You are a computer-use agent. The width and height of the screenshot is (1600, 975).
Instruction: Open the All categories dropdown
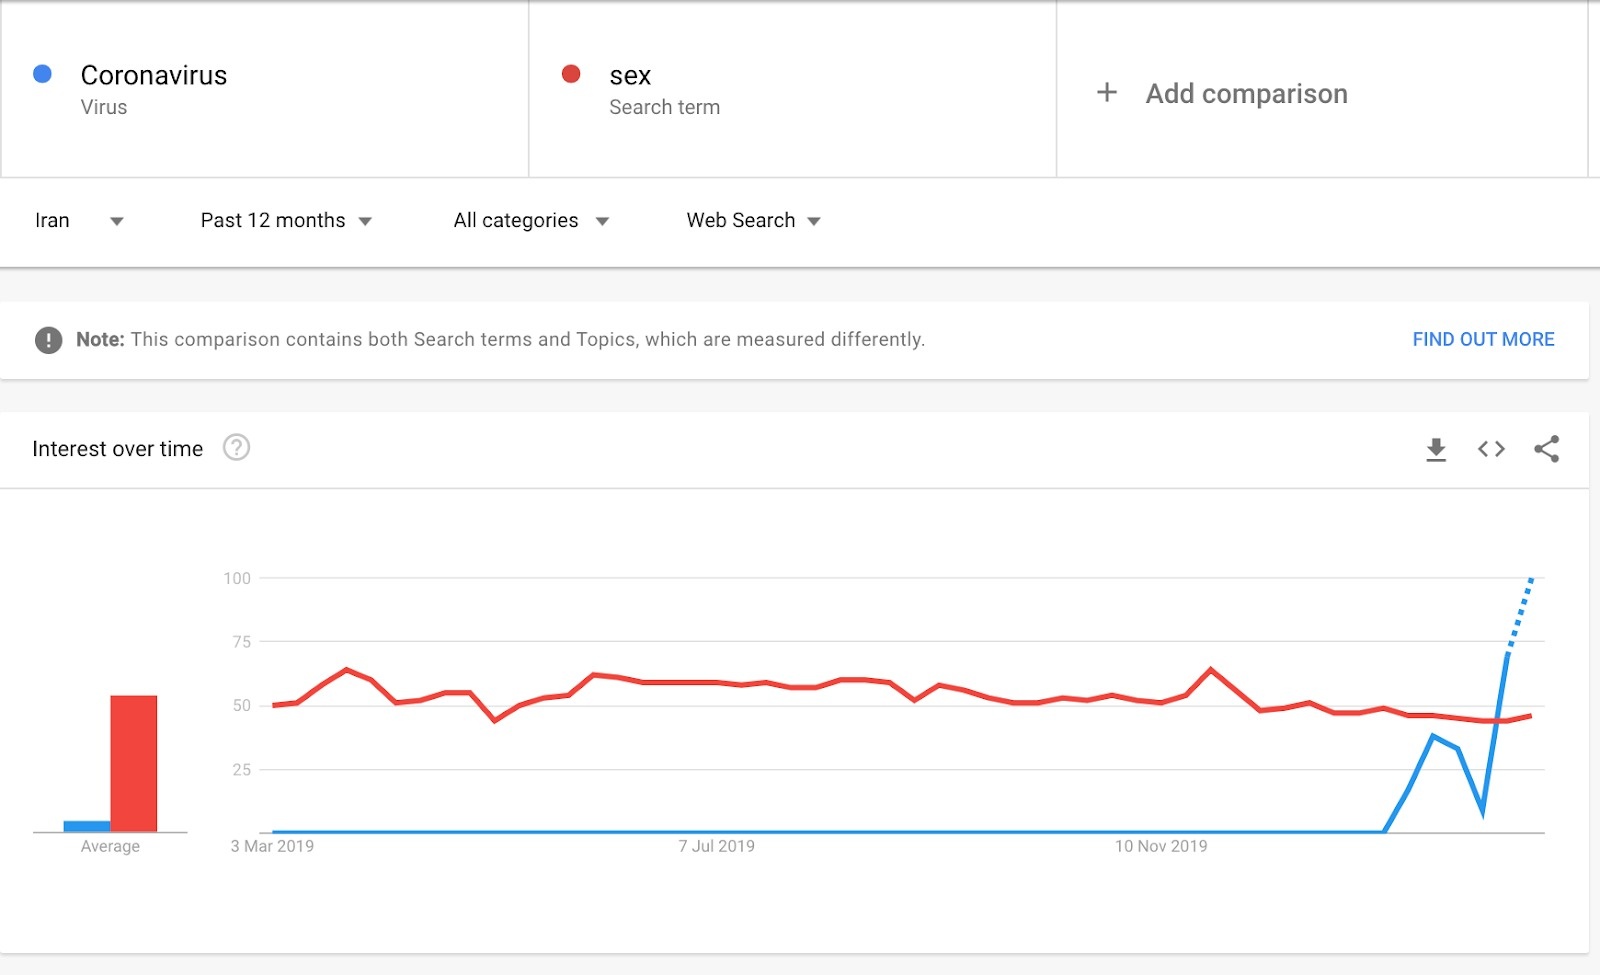pyautogui.click(x=531, y=221)
